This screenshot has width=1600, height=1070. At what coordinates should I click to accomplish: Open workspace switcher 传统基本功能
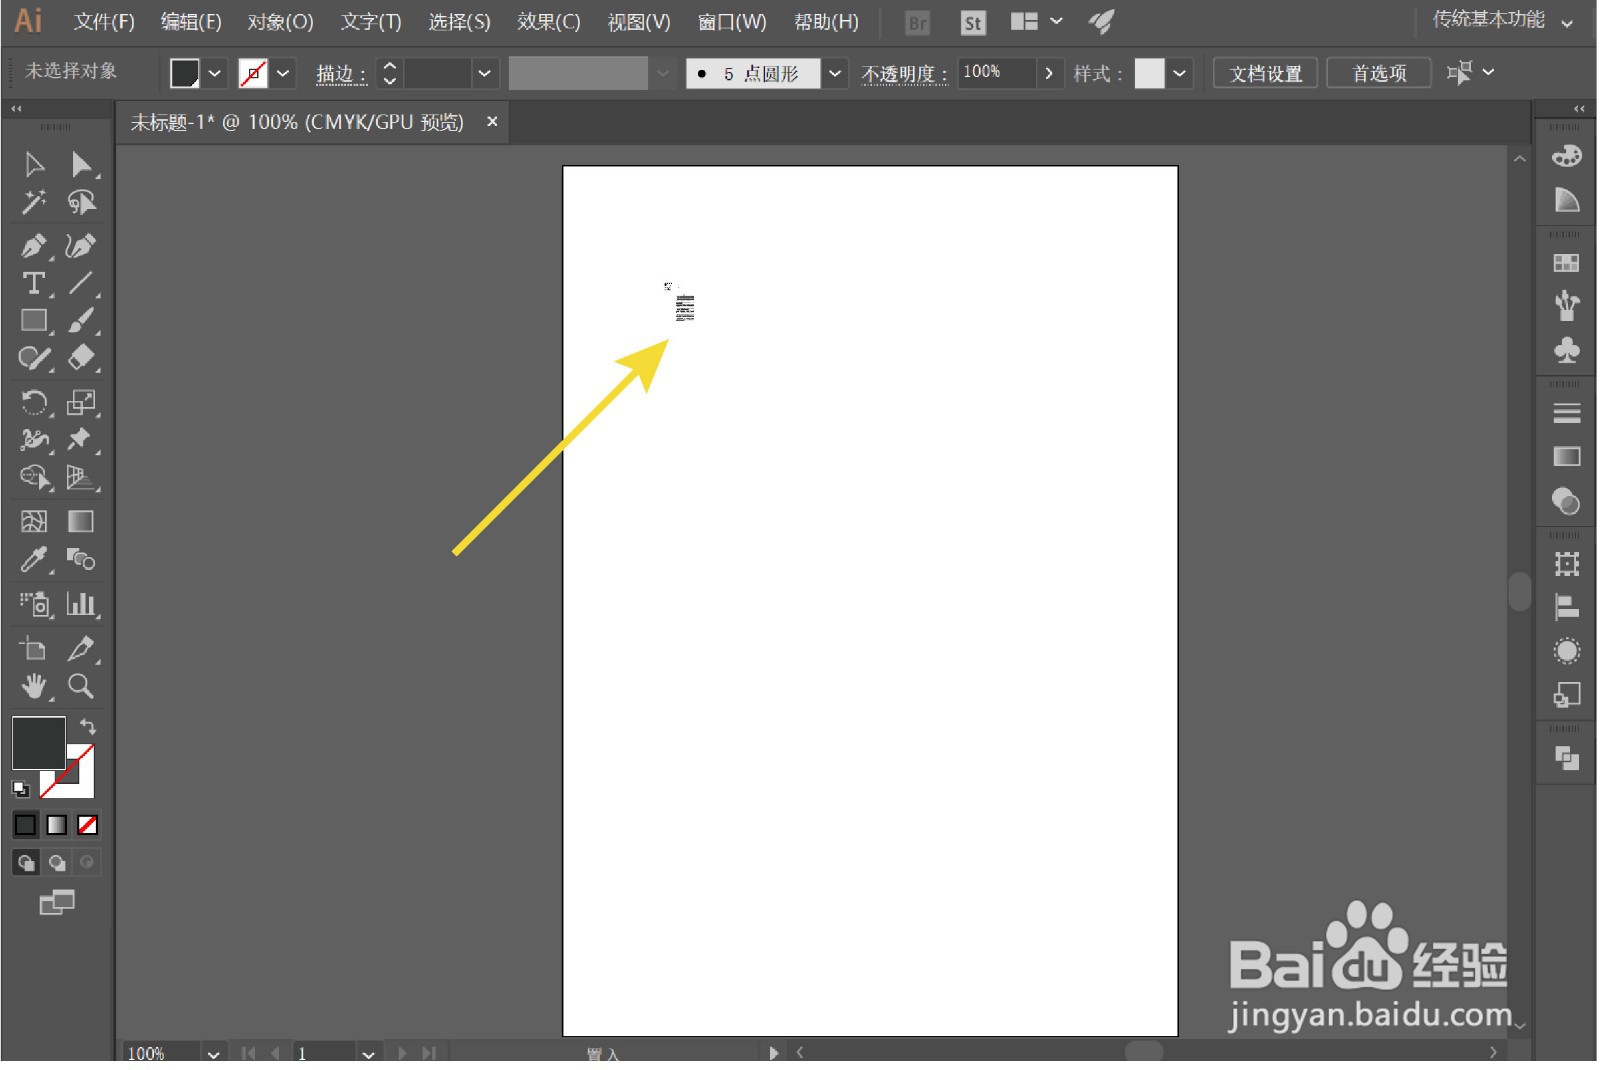pyautogui.click(x=1502, y=20)
